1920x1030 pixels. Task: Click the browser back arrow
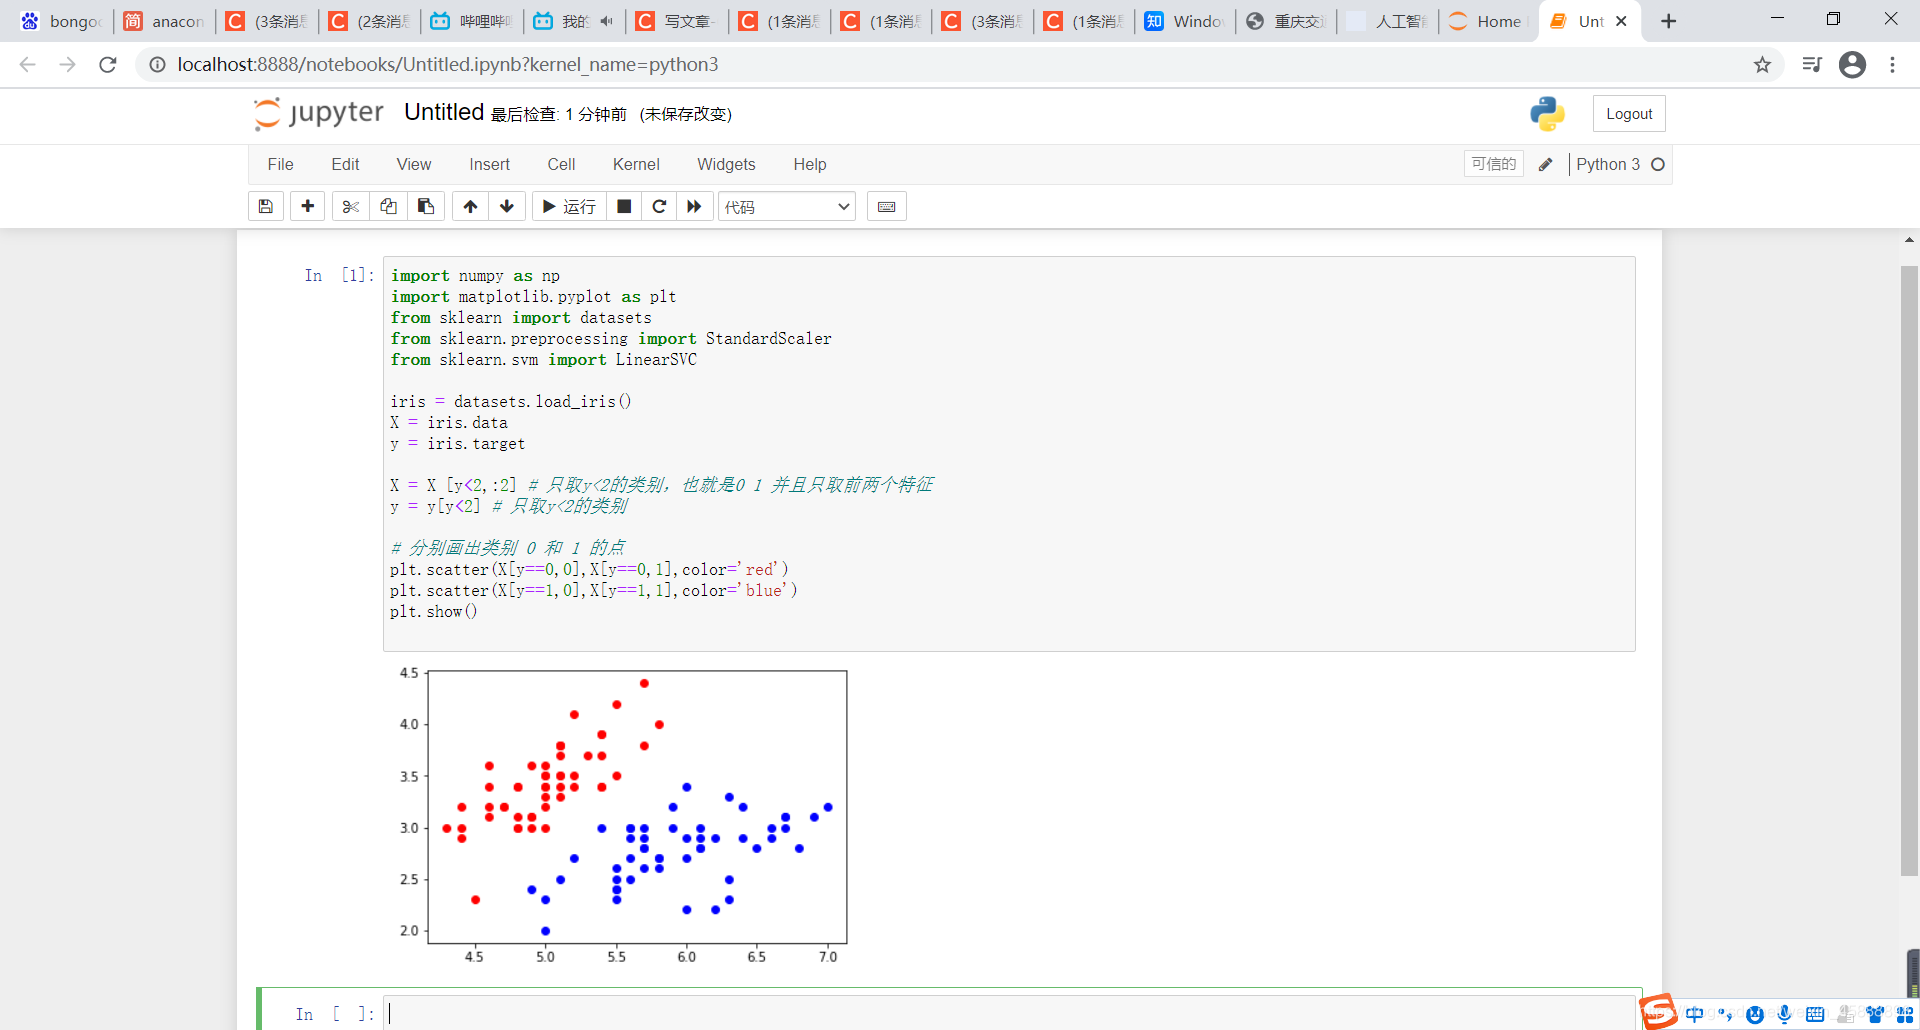click(x=27, y=65)
